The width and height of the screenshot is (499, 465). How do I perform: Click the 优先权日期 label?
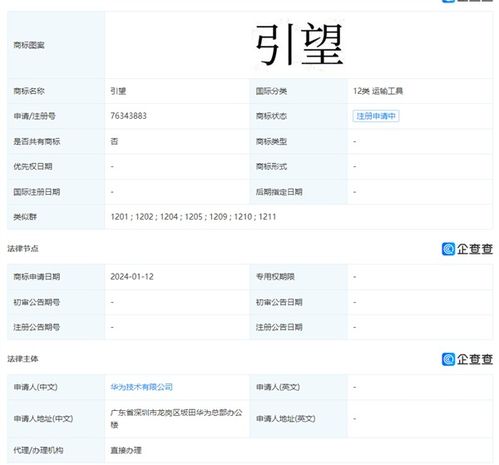33,166
